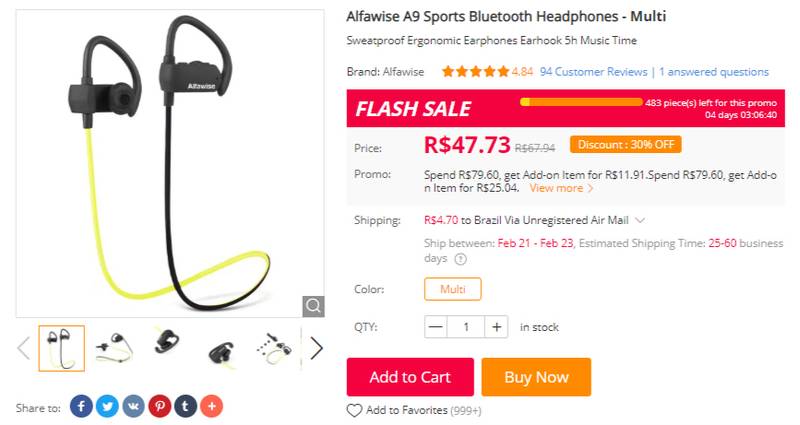This screenshot has width=800, height=425.
Task: Open 94 Customer Reviews link
Action: [593, 72]
